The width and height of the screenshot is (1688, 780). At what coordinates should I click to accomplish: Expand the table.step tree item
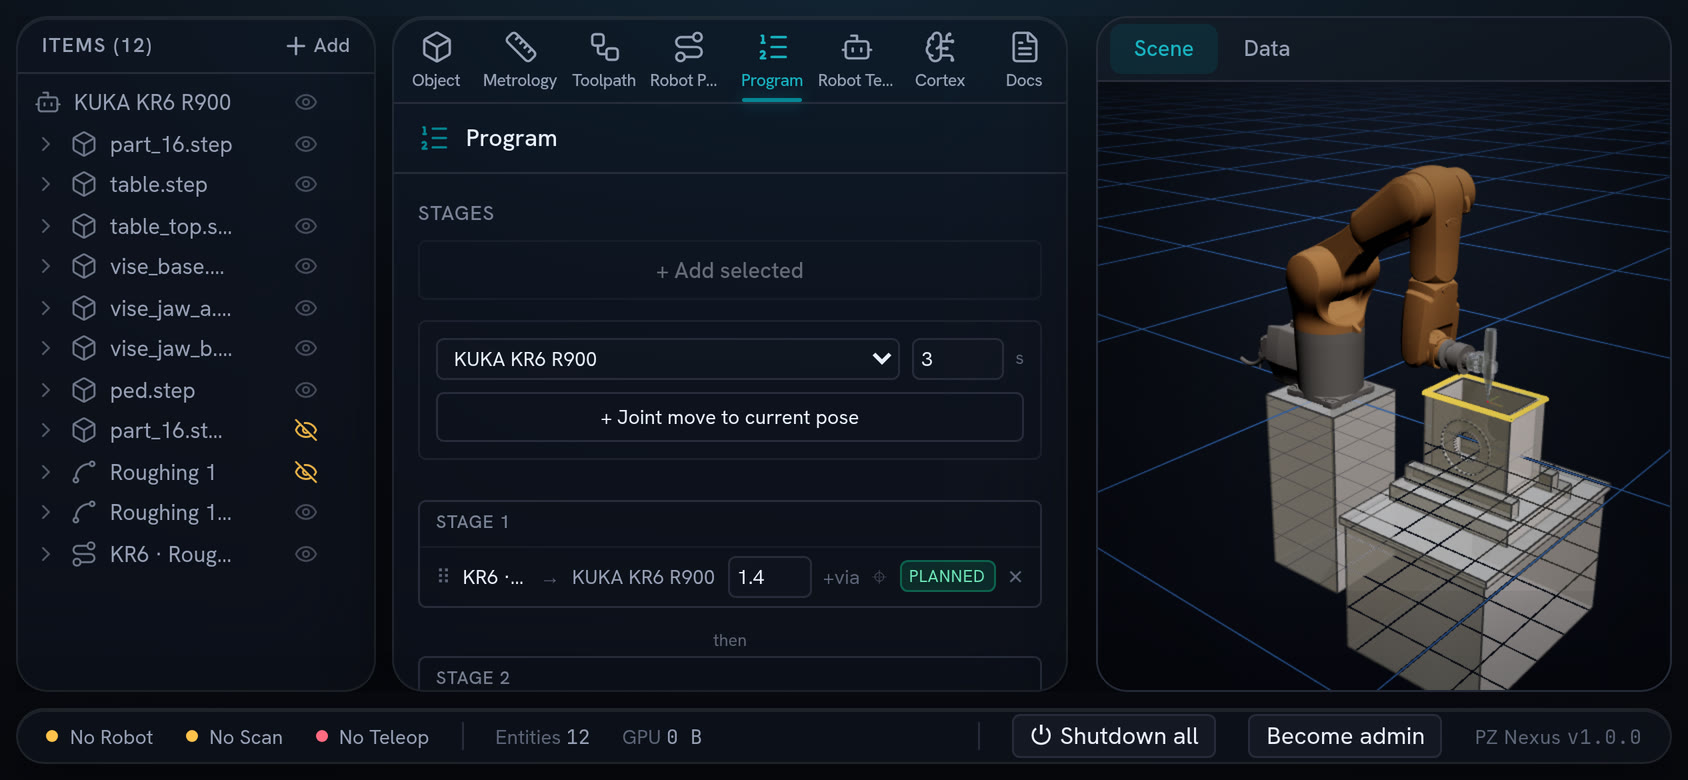pos(46,184)
